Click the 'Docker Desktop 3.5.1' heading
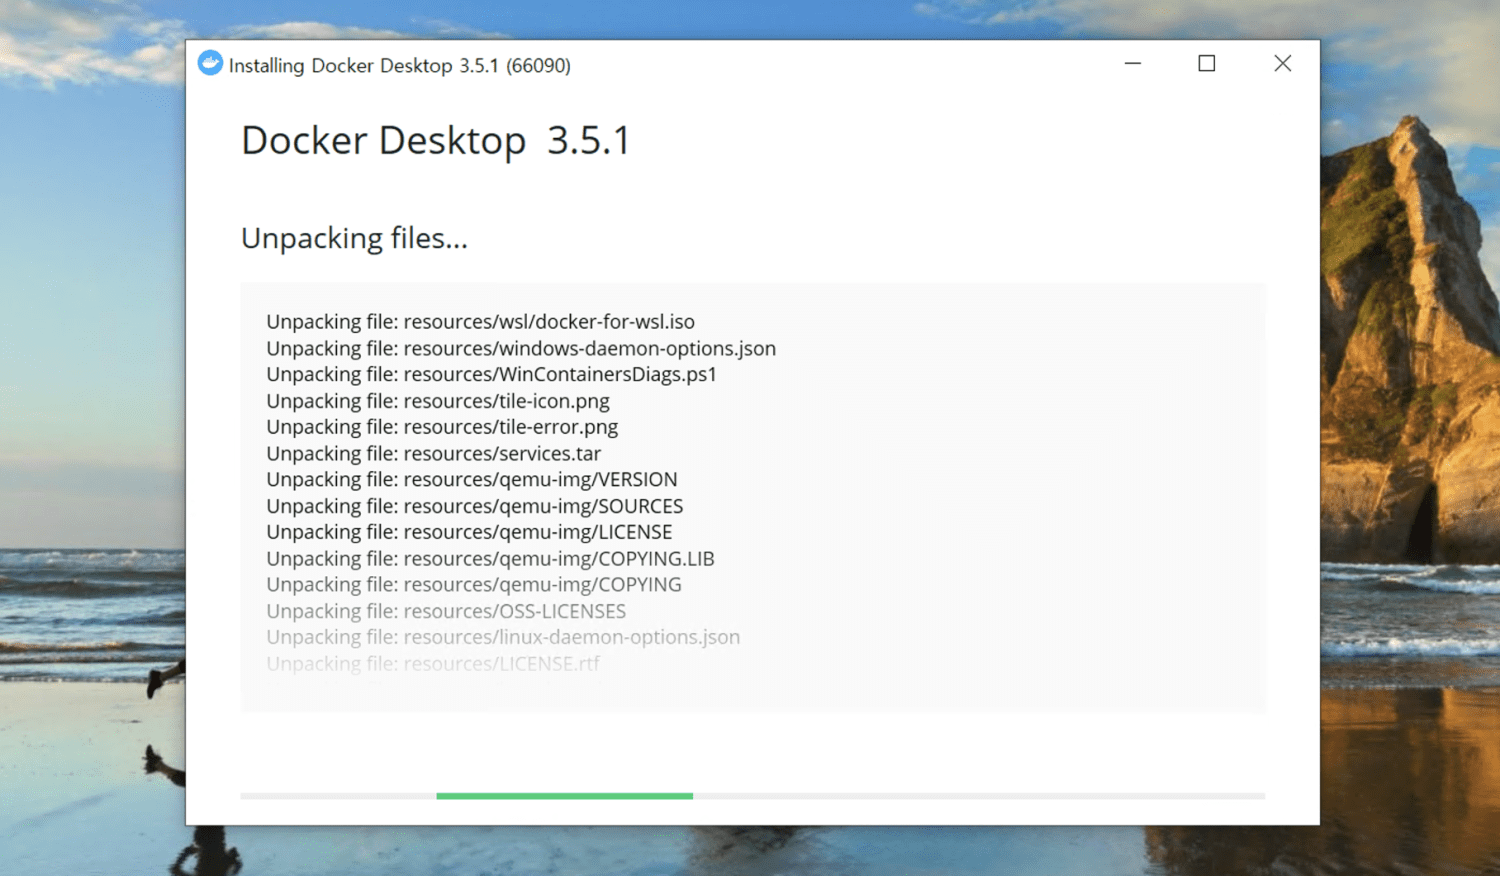1500x876 pixels. (436, 141)
